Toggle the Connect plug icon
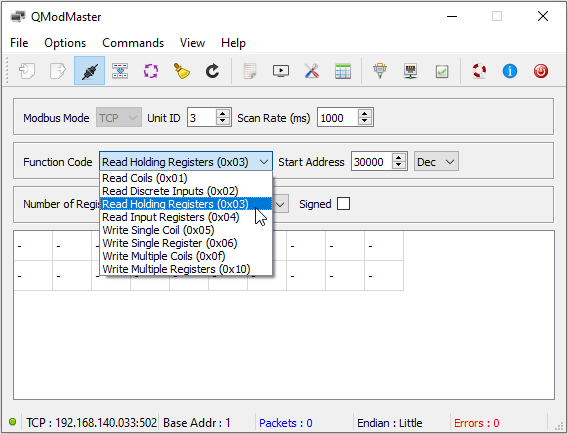The image size is (568, 434). (89, 71)
